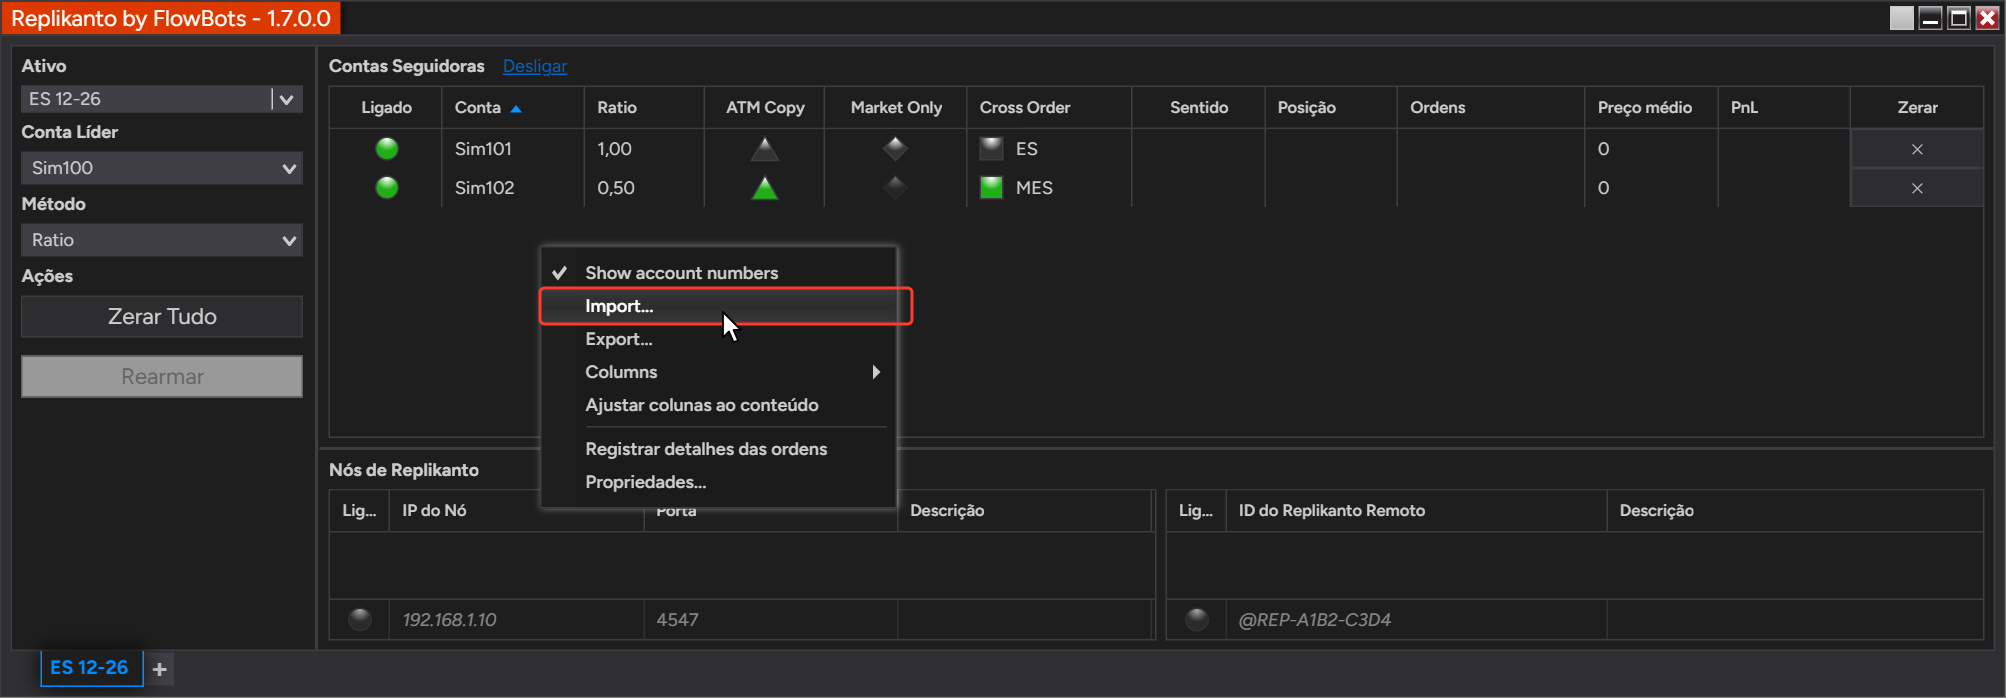Zero the Sim102 position with X

click(1917, 188)
